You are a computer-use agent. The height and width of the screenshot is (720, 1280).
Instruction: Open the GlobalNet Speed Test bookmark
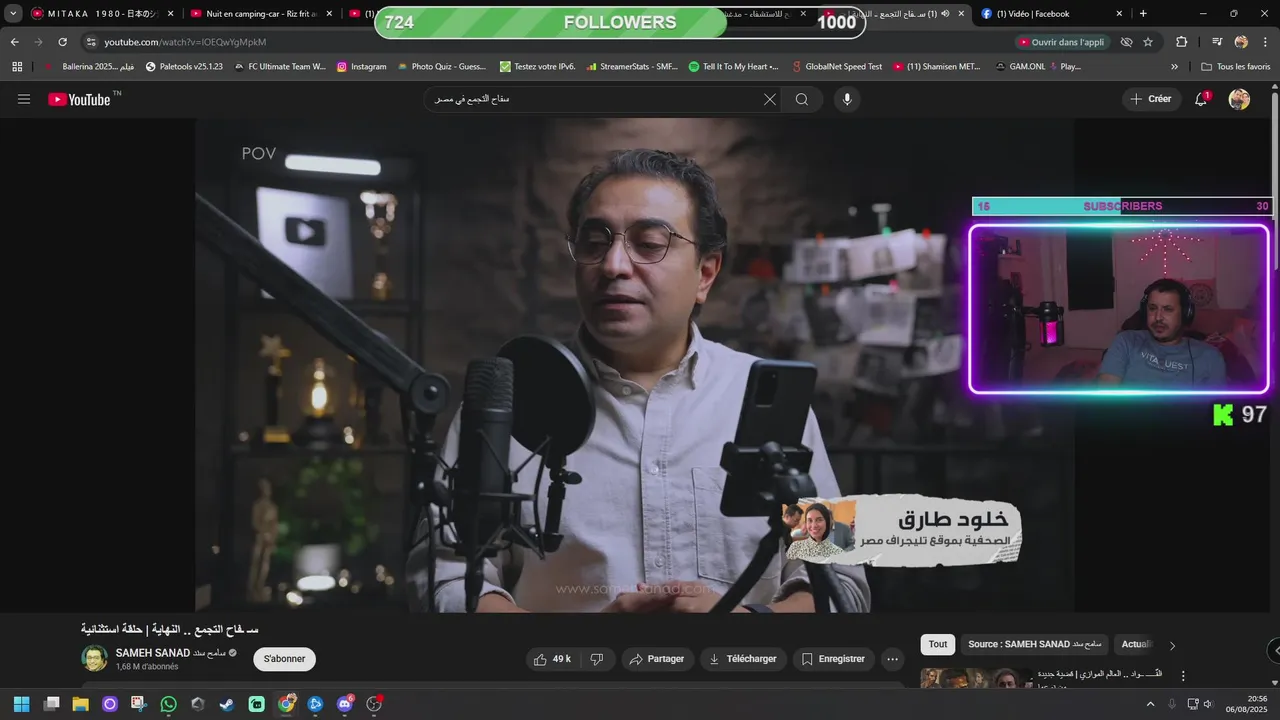click(x=836, y=66)
